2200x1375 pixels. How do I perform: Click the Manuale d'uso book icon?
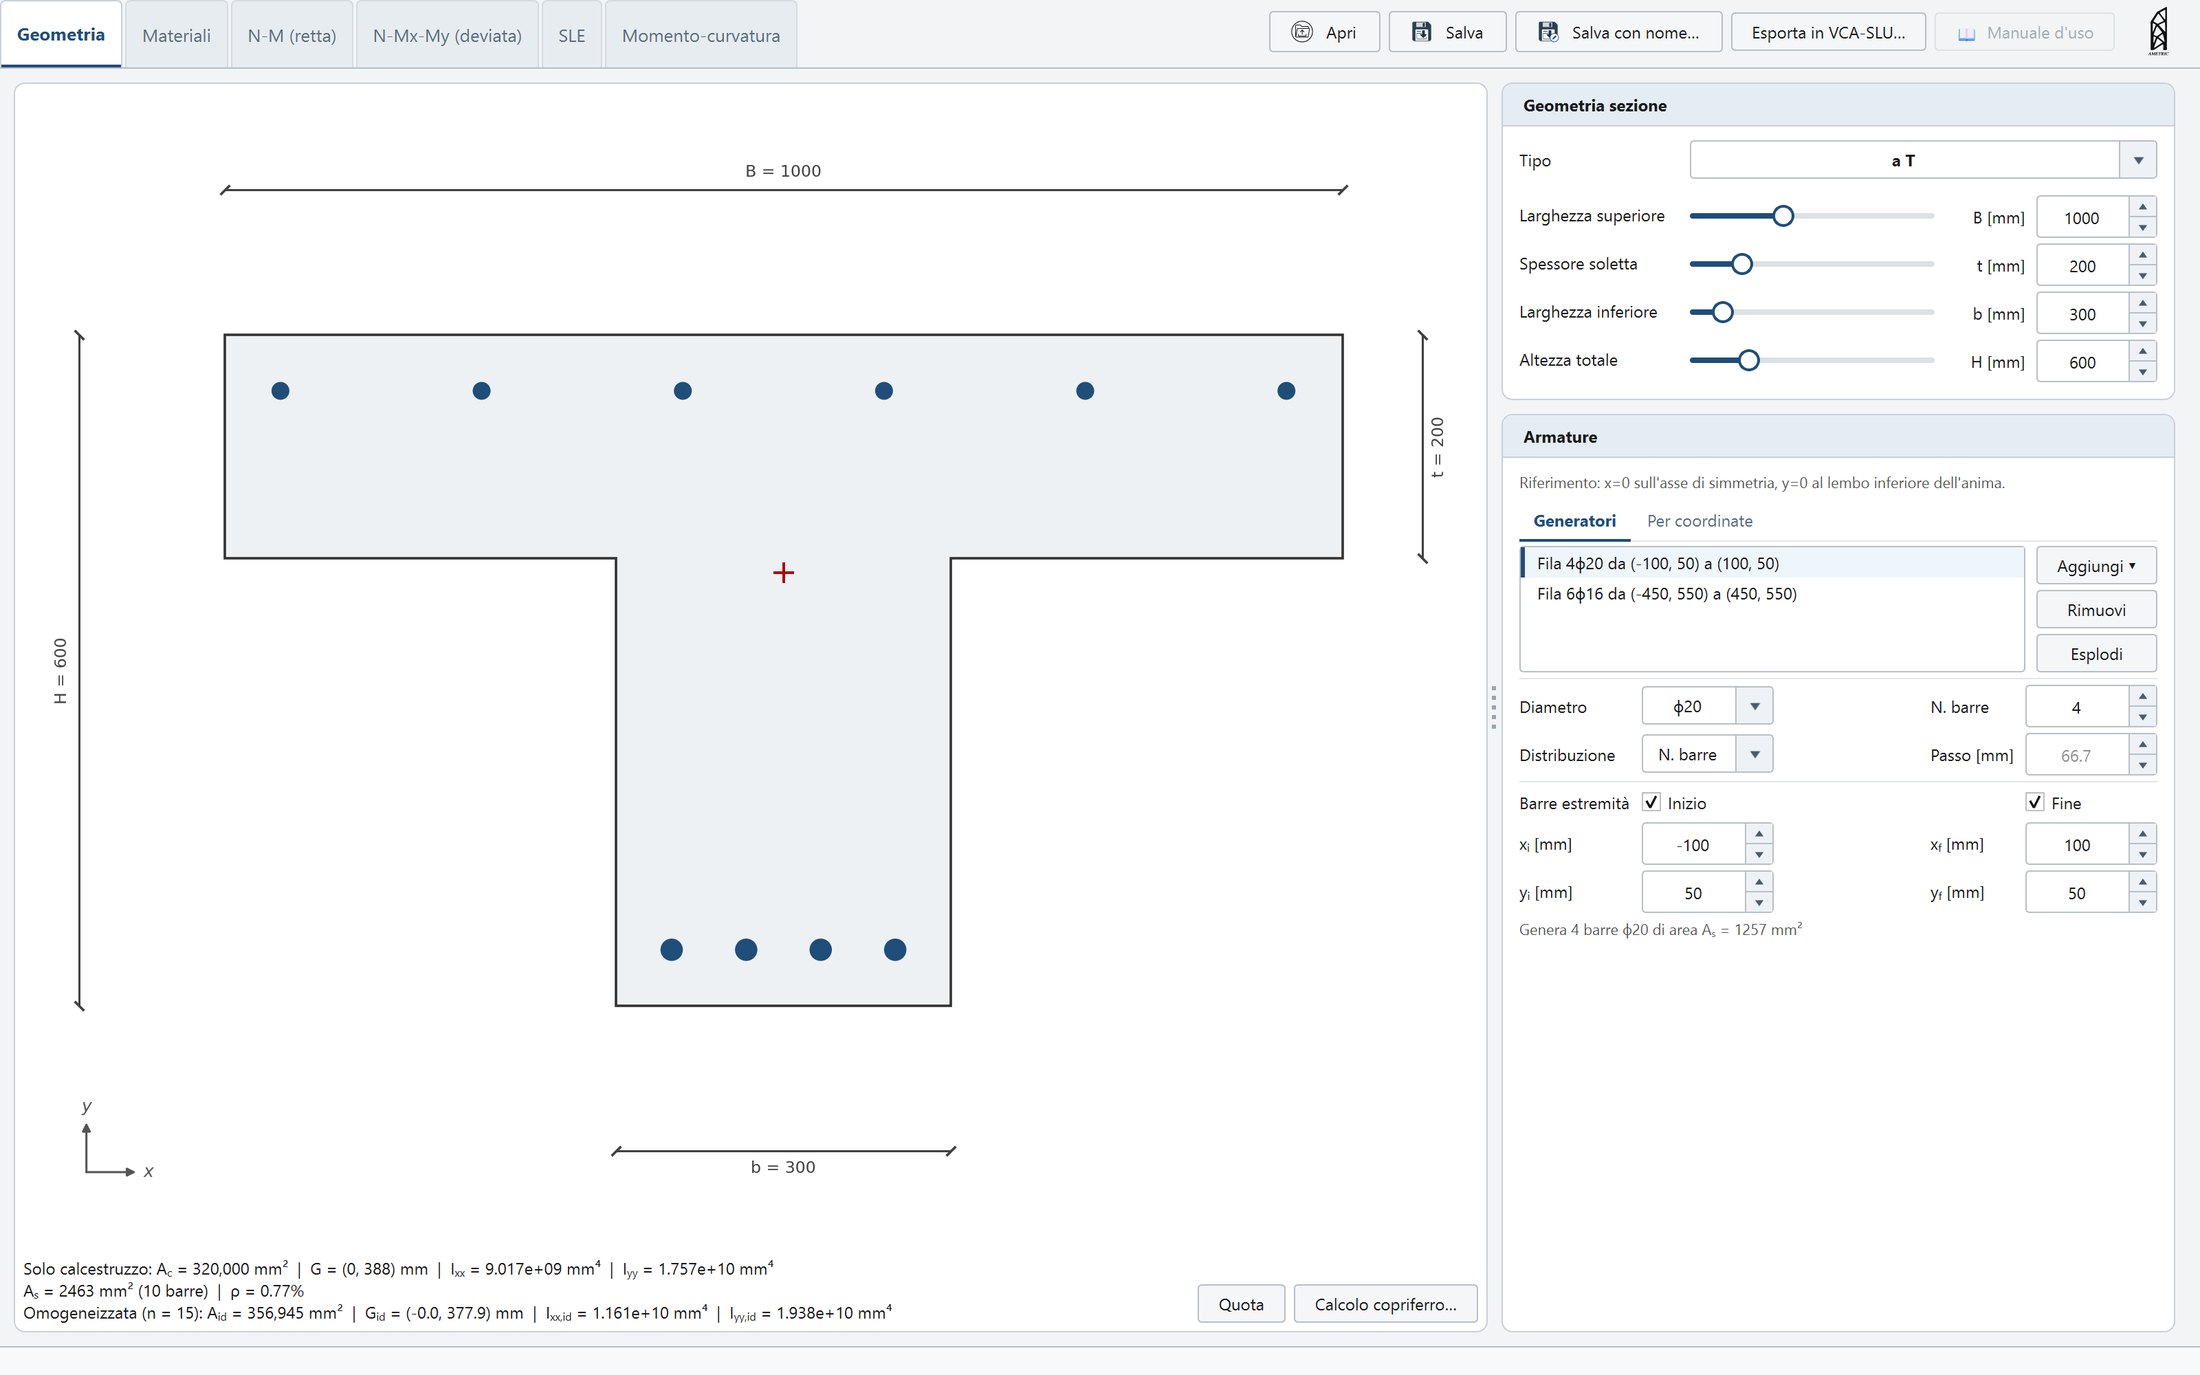coord(1966,33)
